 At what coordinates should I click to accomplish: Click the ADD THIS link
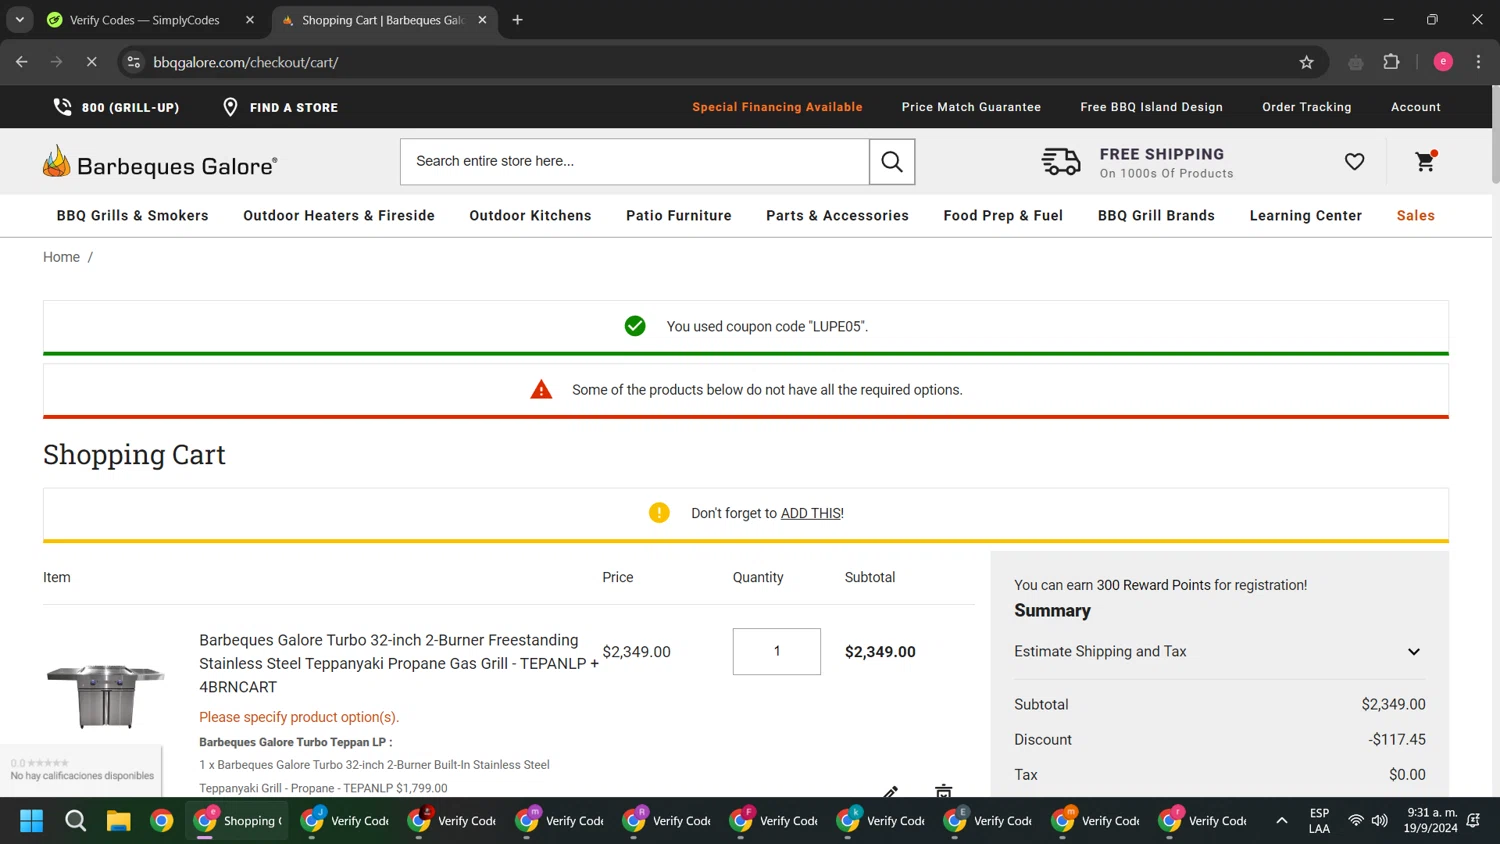pyautogui.click(x=810, y=513)
